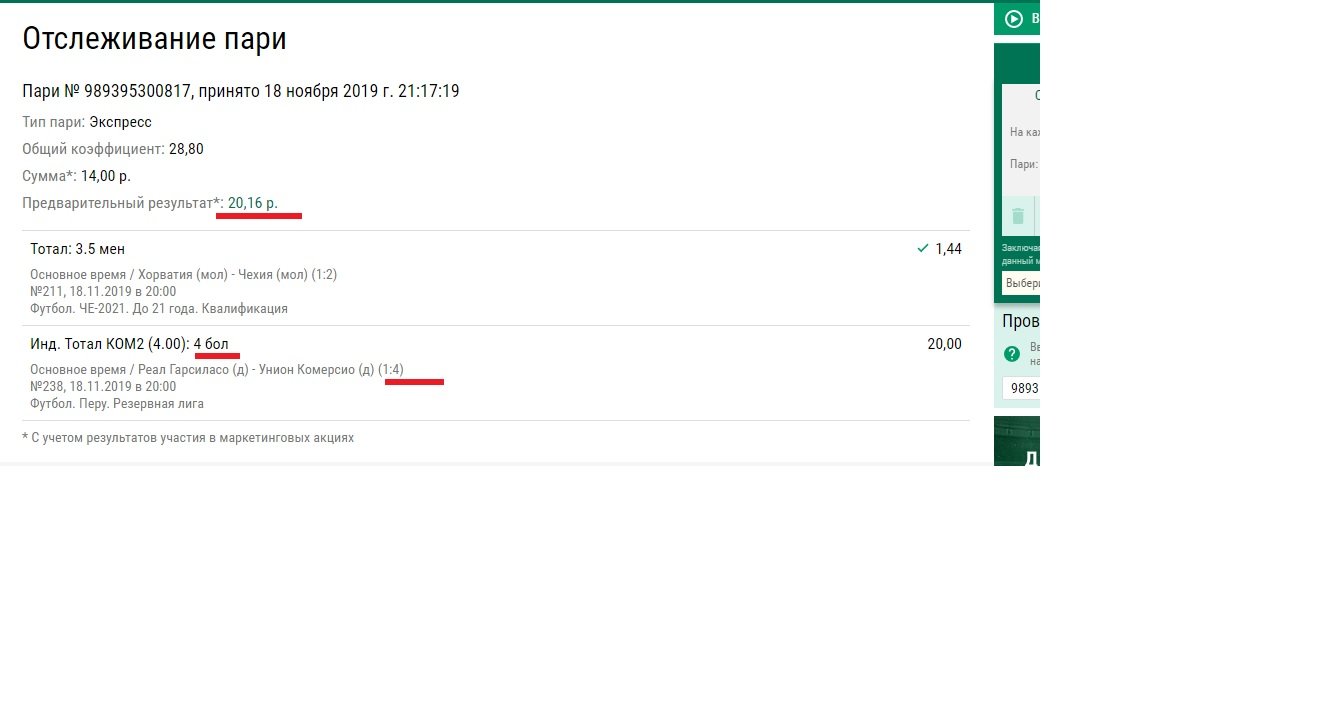Select the 'Тотал: 3.5 мен' bet title
Image resolution: width=1320 pixels, height=724 pixels.
77,249
